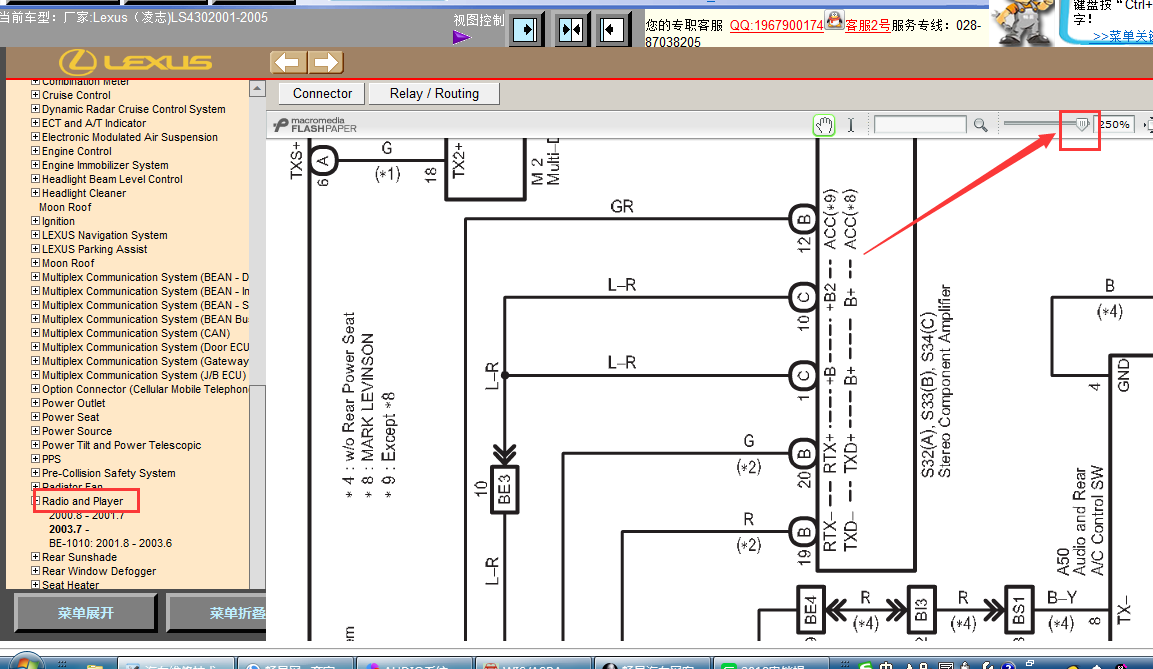Screen dimensions: 1153x669
Task: Expand the Electronic Modulated Air Suspension node
Action: point(35,137)
